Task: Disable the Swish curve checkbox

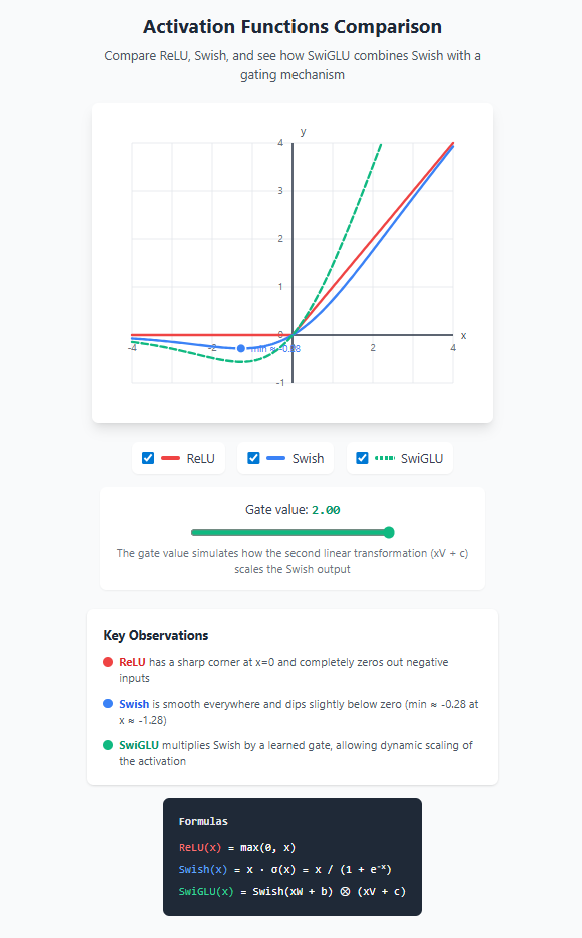Action: click(253, 458)
